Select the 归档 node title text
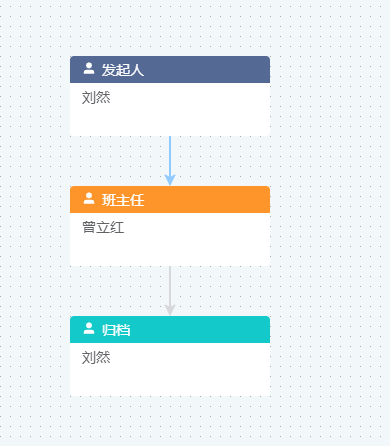The width and height of the screenshot is (390, 446). [x=116, y=330]
